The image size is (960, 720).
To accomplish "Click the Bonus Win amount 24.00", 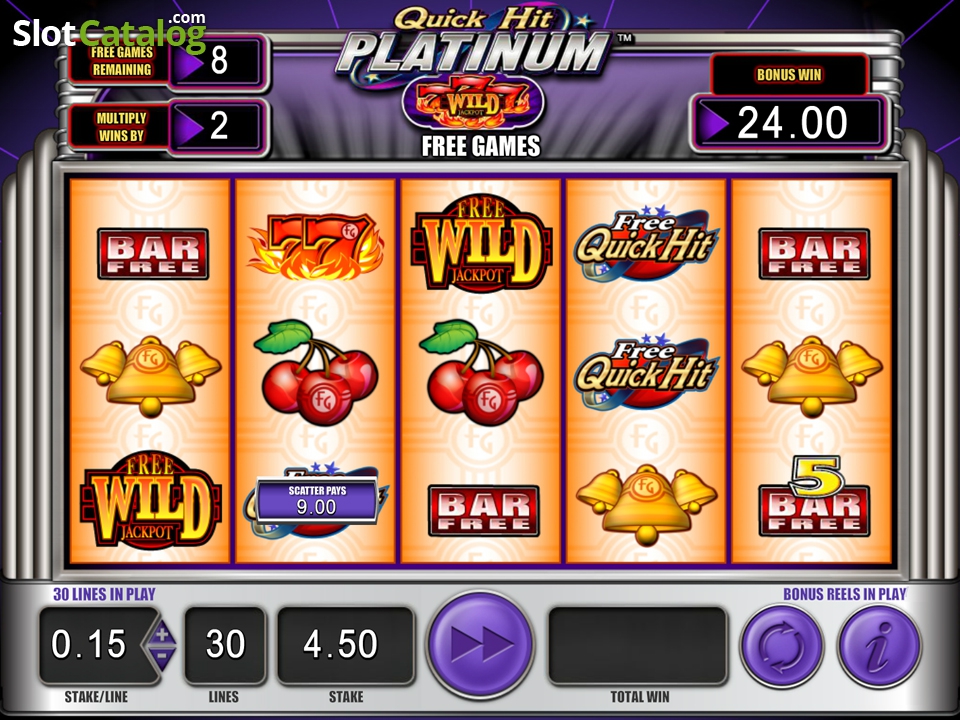I will [x=790, y=122].
